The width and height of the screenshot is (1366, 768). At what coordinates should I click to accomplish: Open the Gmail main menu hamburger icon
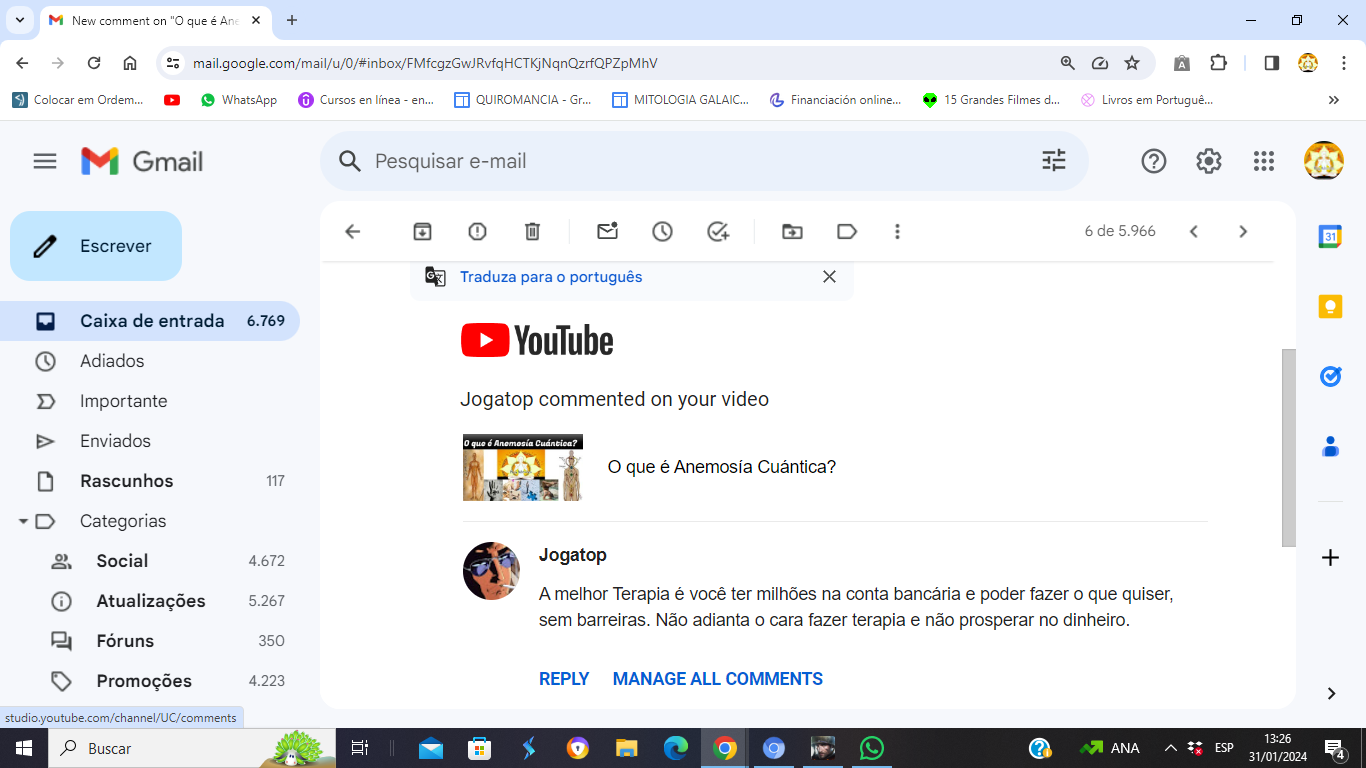point(45,161)
